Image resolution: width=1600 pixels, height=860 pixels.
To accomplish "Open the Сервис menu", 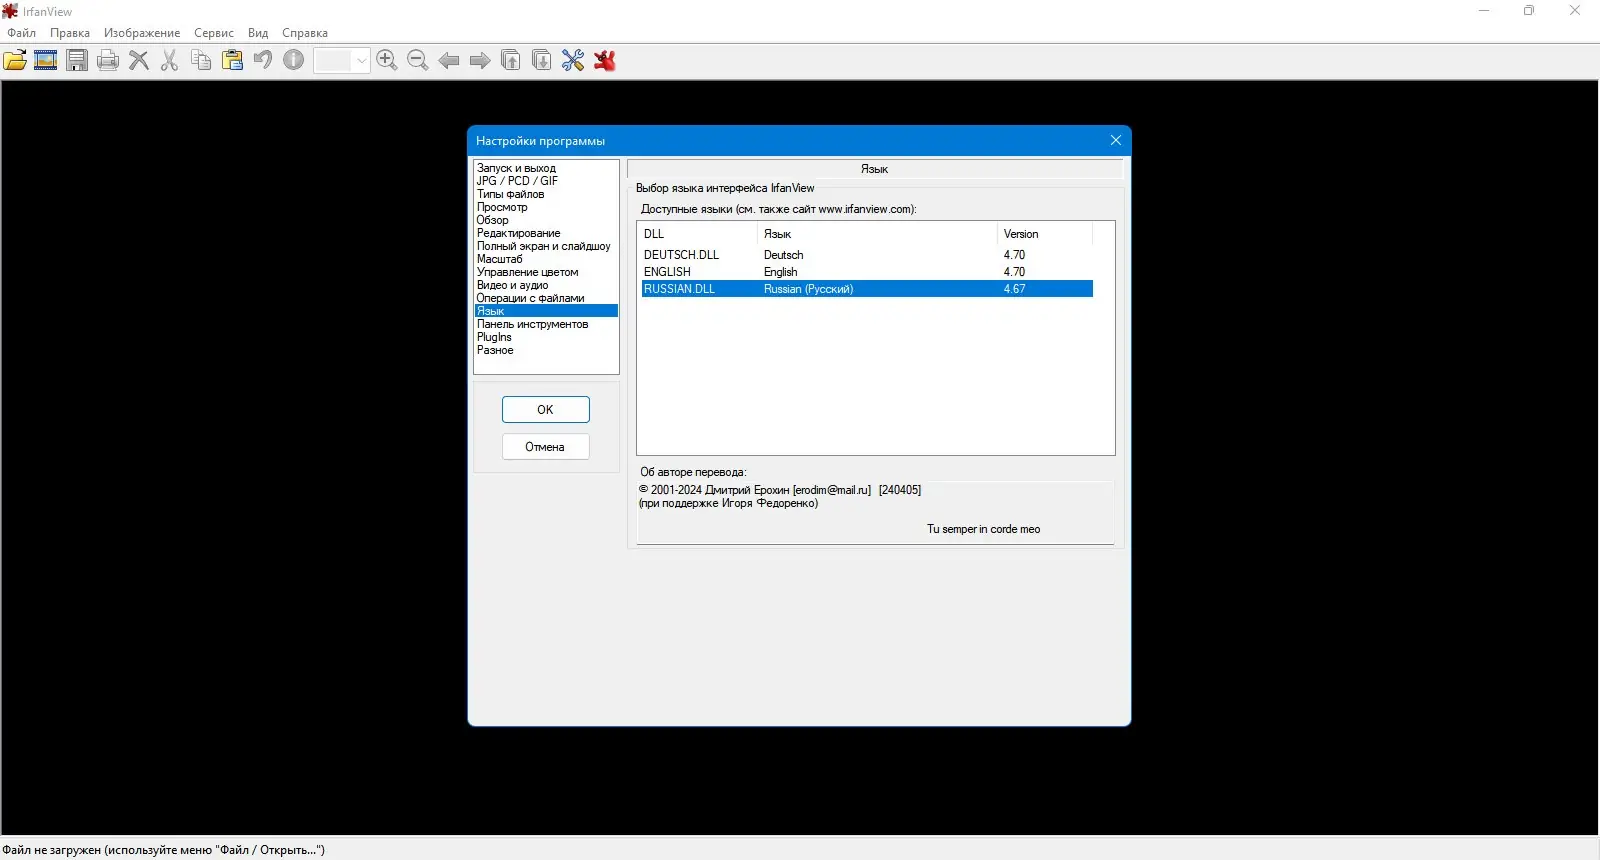I will (x=214, y=33).
